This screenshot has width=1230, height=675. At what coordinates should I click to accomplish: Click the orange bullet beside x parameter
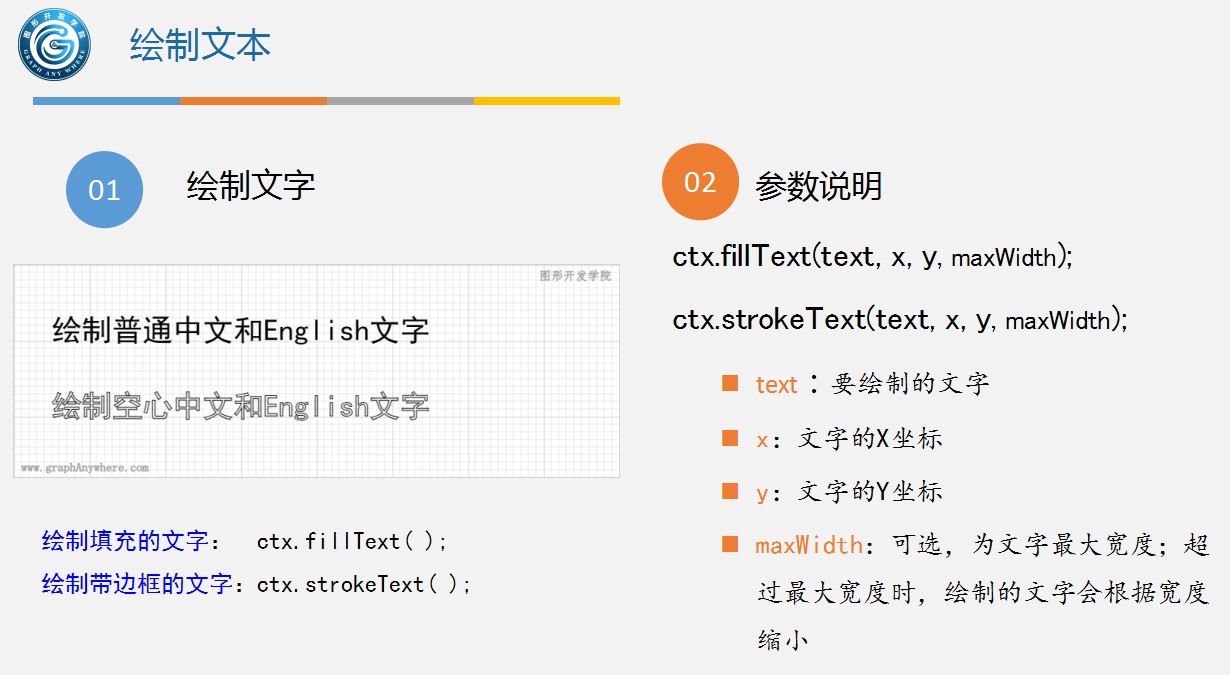coord(730,437)
